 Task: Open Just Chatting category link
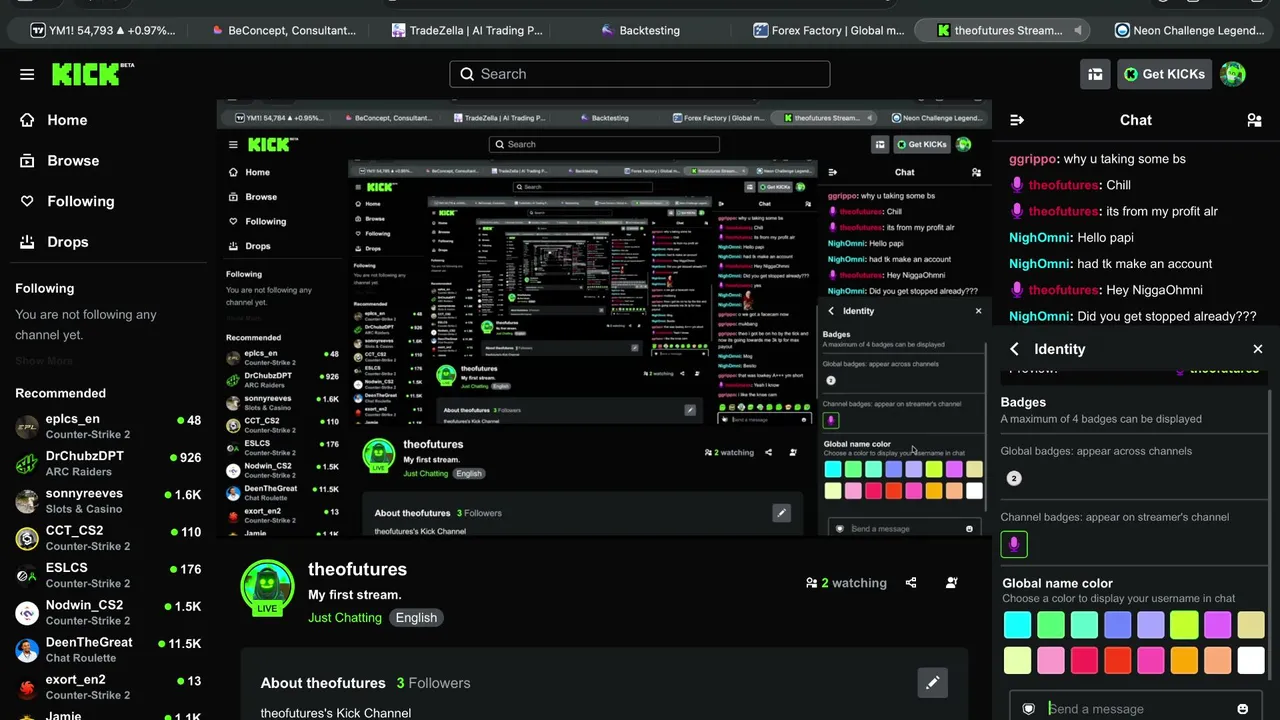345,618
